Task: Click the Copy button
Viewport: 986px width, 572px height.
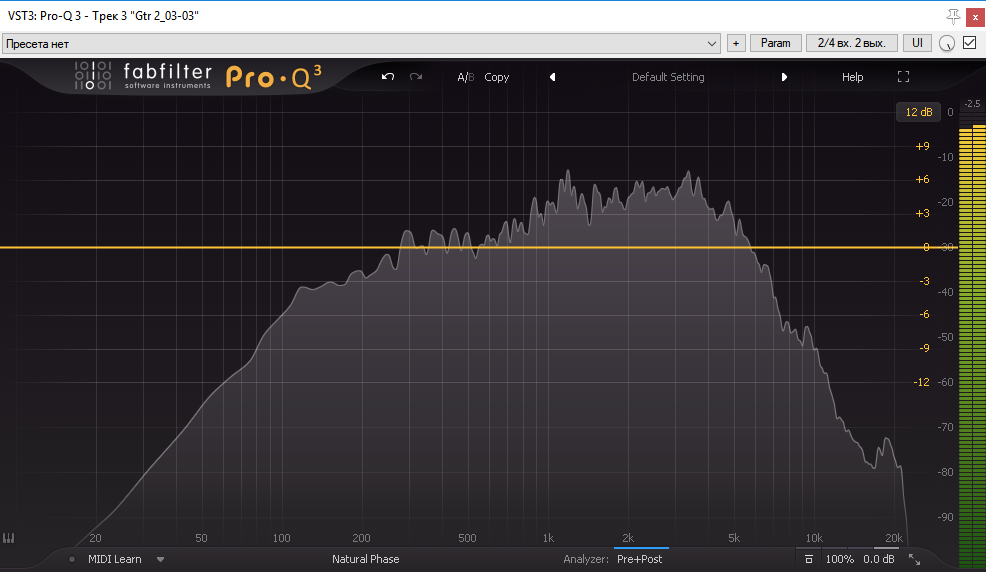Action: [x=496, y=77]
